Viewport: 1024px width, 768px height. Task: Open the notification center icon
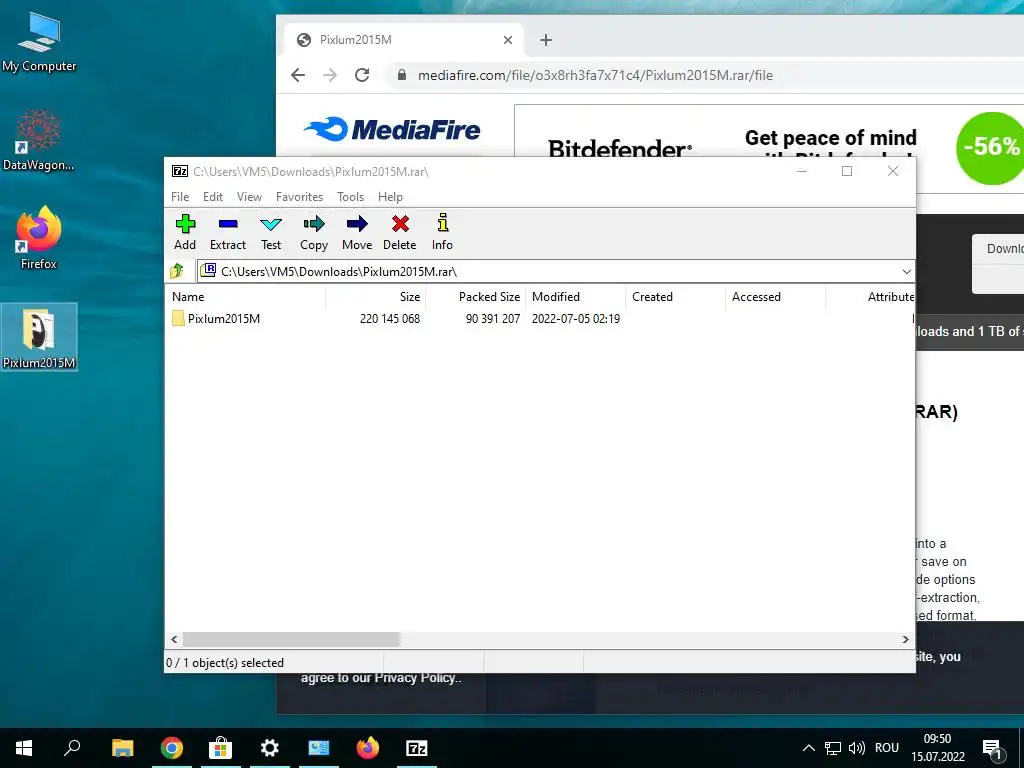coord(992,748)
